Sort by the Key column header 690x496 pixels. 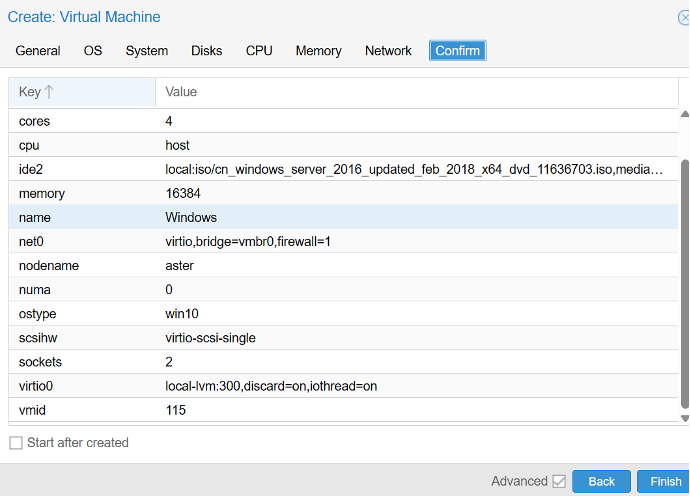[82, 92]
